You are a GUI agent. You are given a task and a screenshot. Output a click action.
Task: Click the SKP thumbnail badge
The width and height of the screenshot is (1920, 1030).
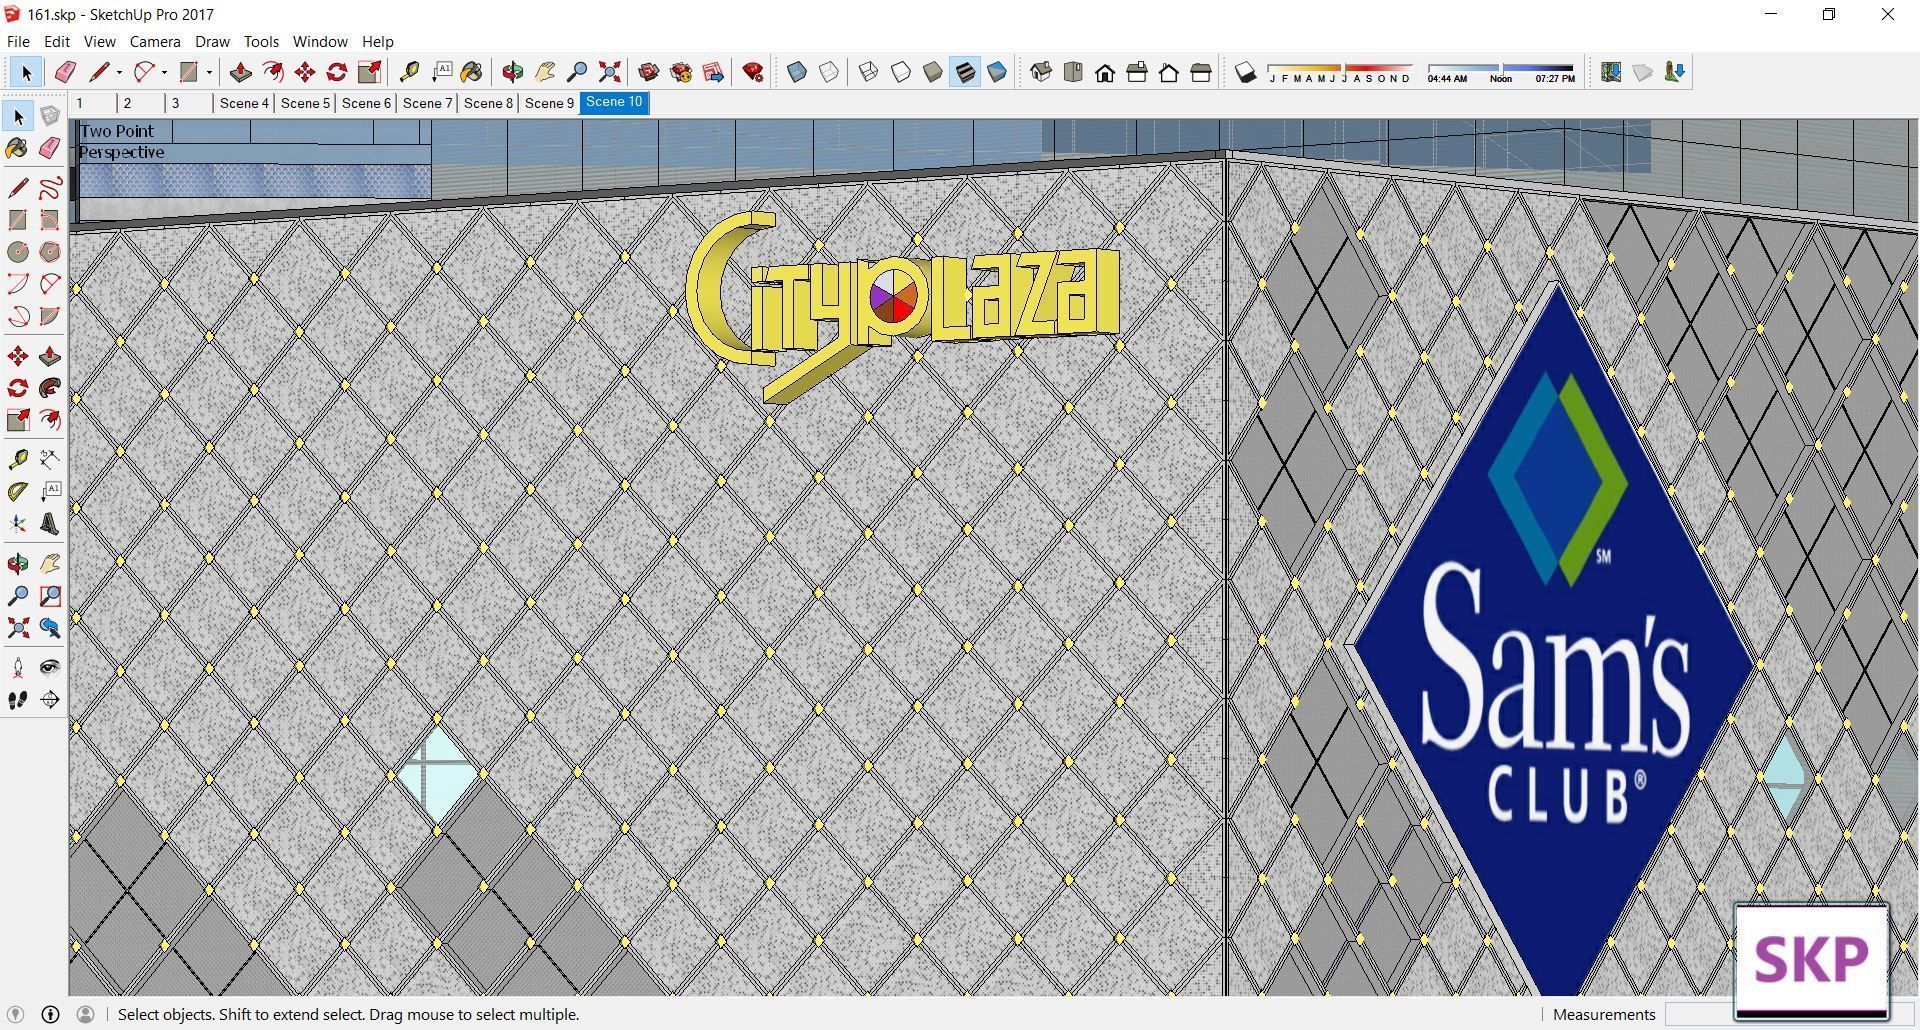click(x=1811, y=960)
